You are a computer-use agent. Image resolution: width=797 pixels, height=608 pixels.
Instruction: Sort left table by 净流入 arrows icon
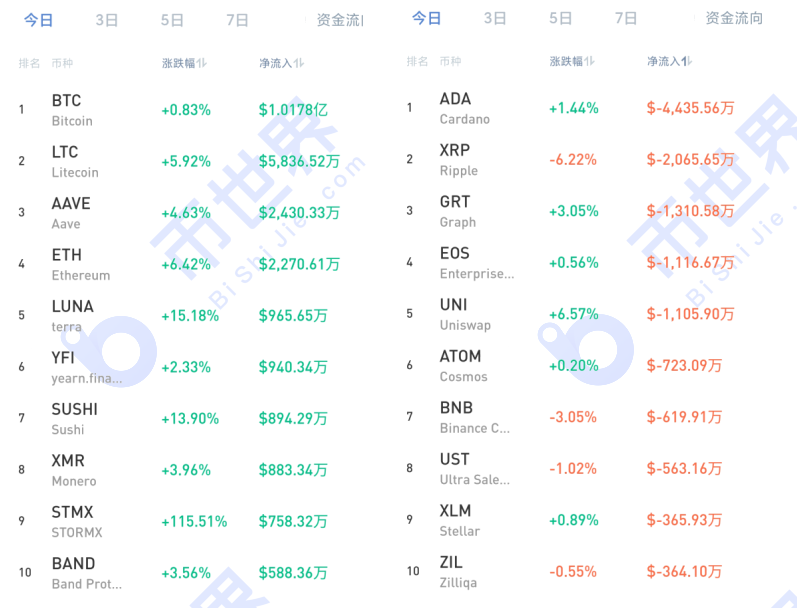(299, 63)
